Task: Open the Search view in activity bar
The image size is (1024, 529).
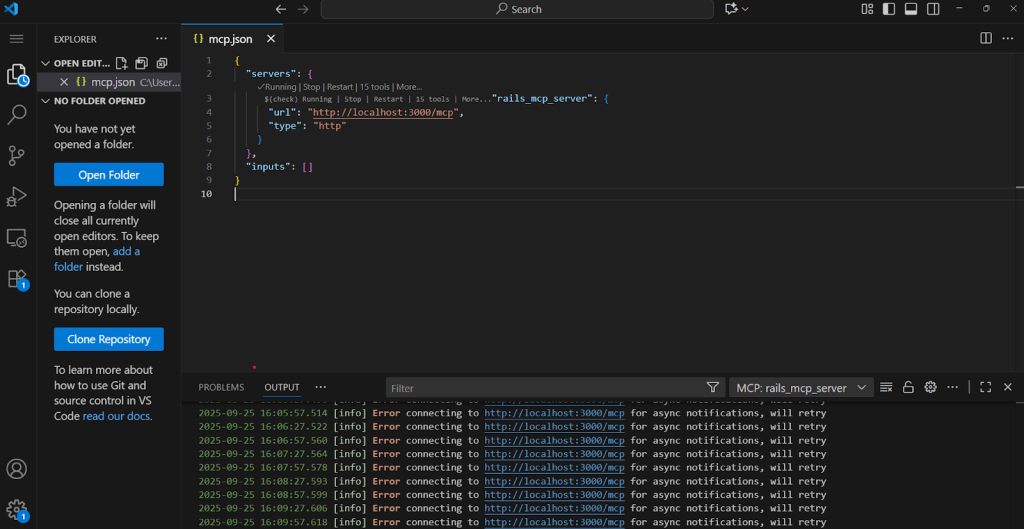Action: tap(17, 115)
